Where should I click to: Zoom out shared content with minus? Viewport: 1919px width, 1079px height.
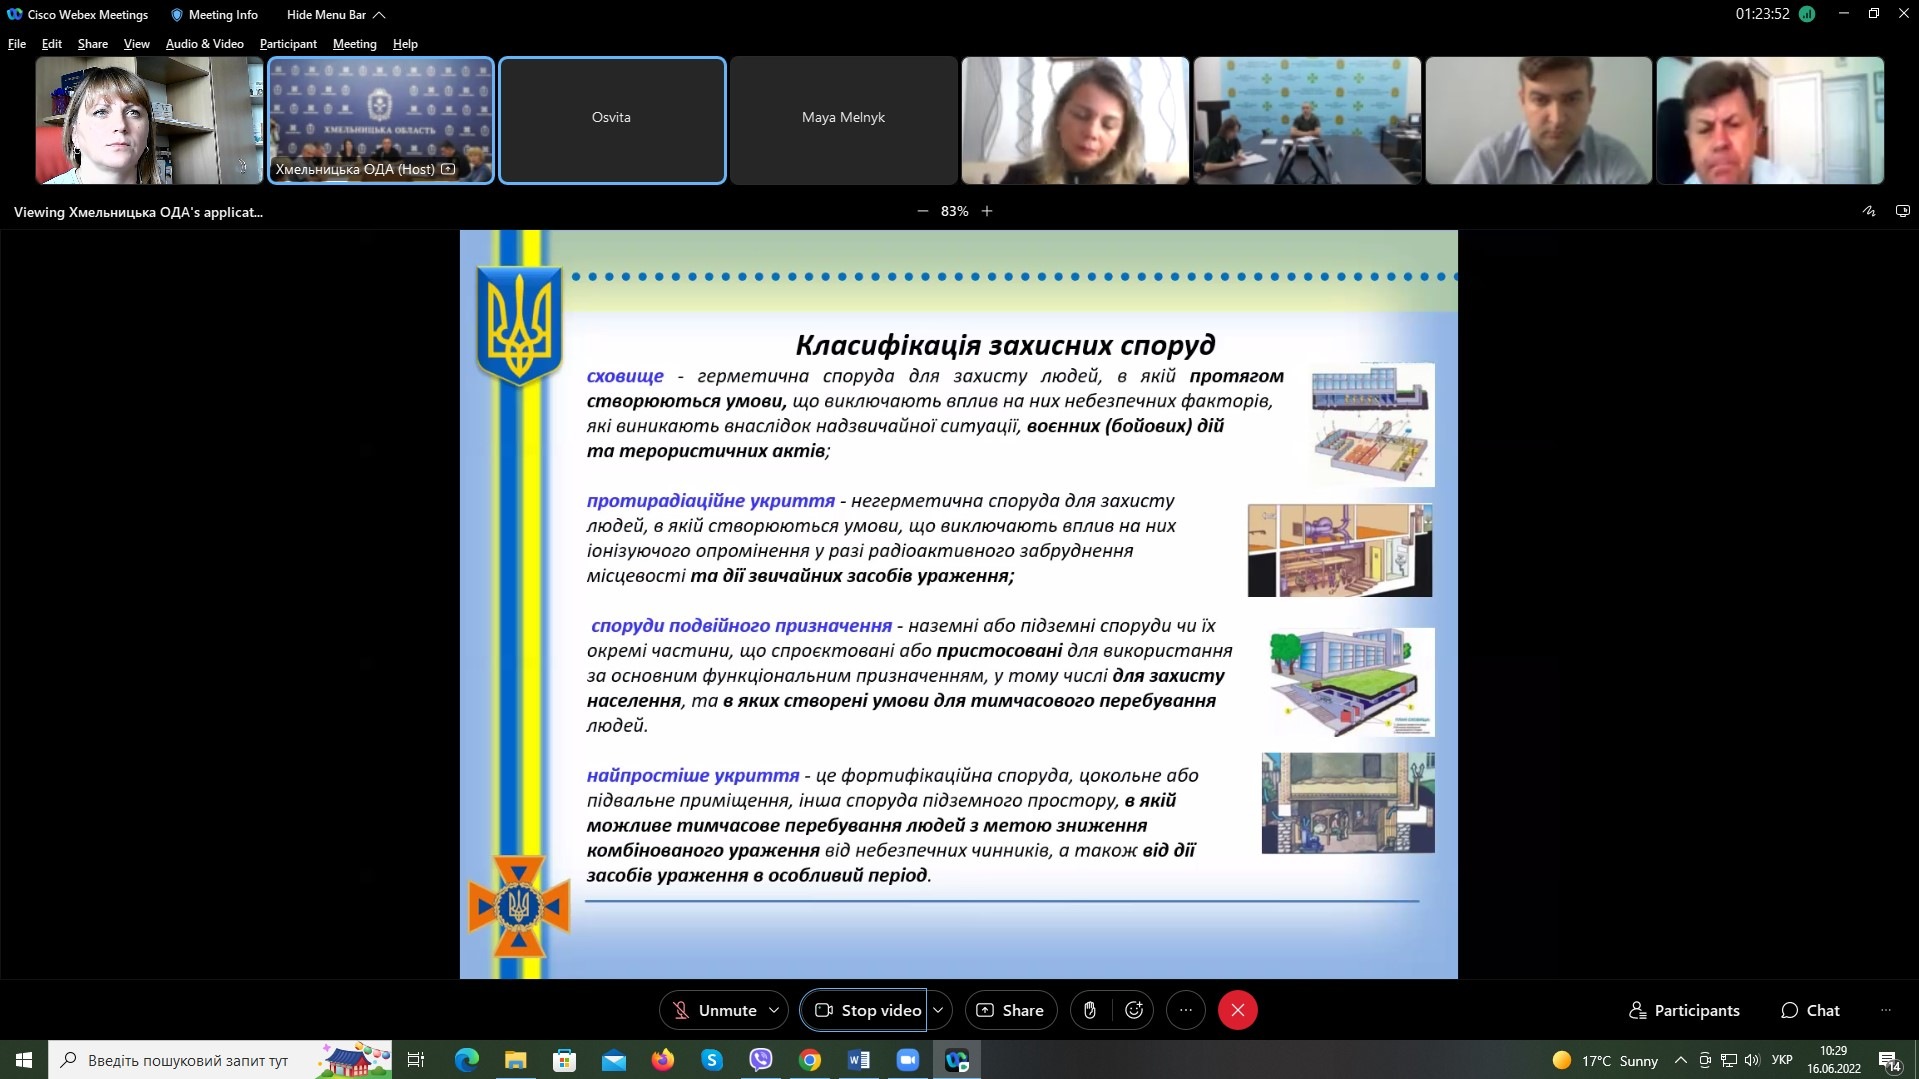pos(922,211)
